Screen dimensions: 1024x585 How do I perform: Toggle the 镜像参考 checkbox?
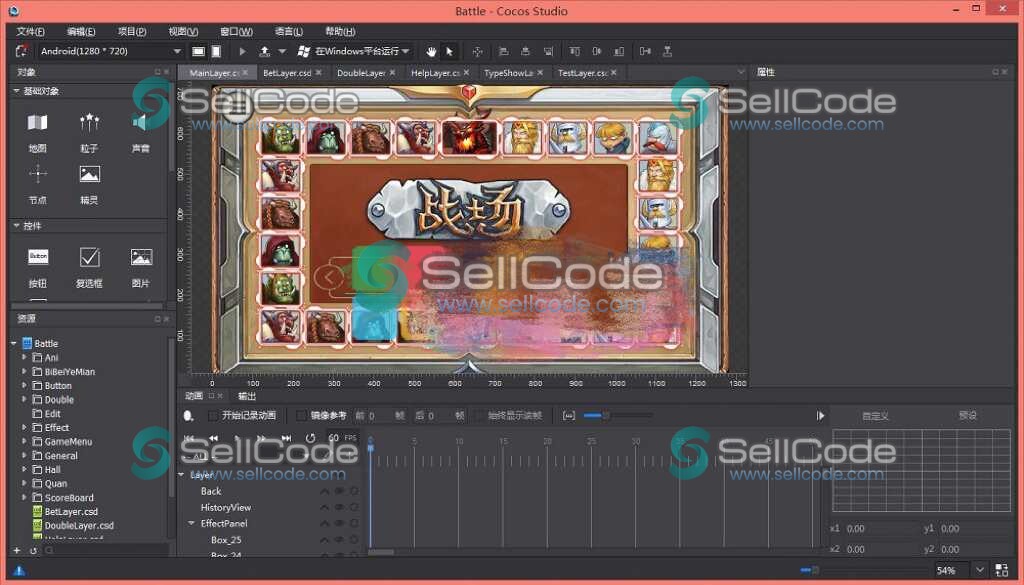point(302,415)
